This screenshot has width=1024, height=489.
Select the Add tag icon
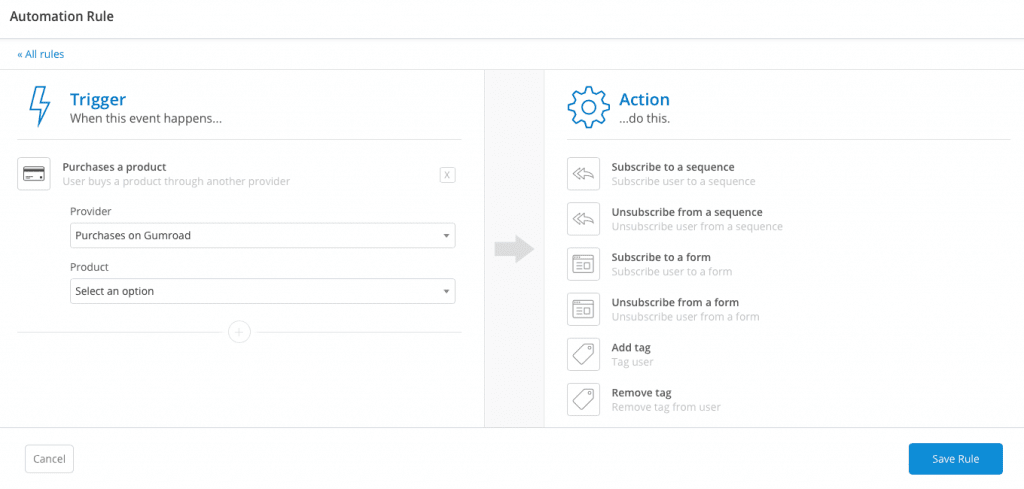[x=583, y=355]
